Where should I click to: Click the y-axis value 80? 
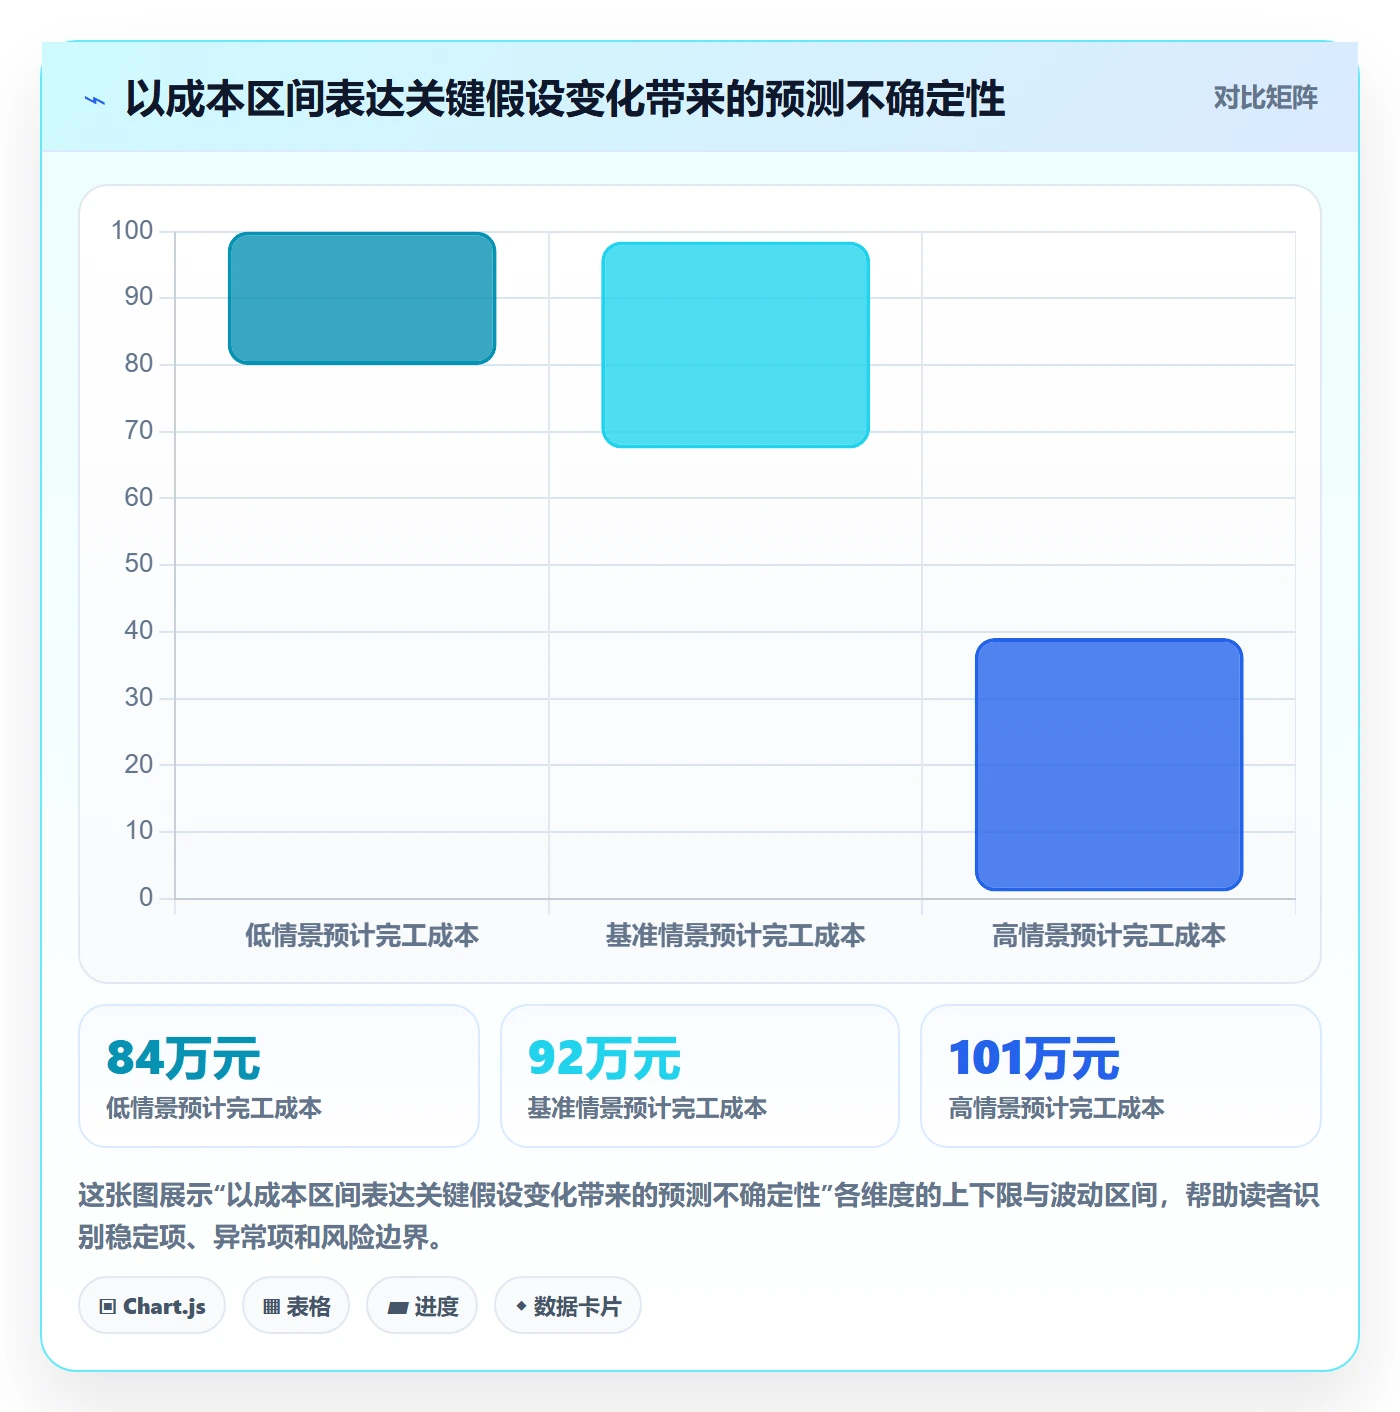click(139, 364)
